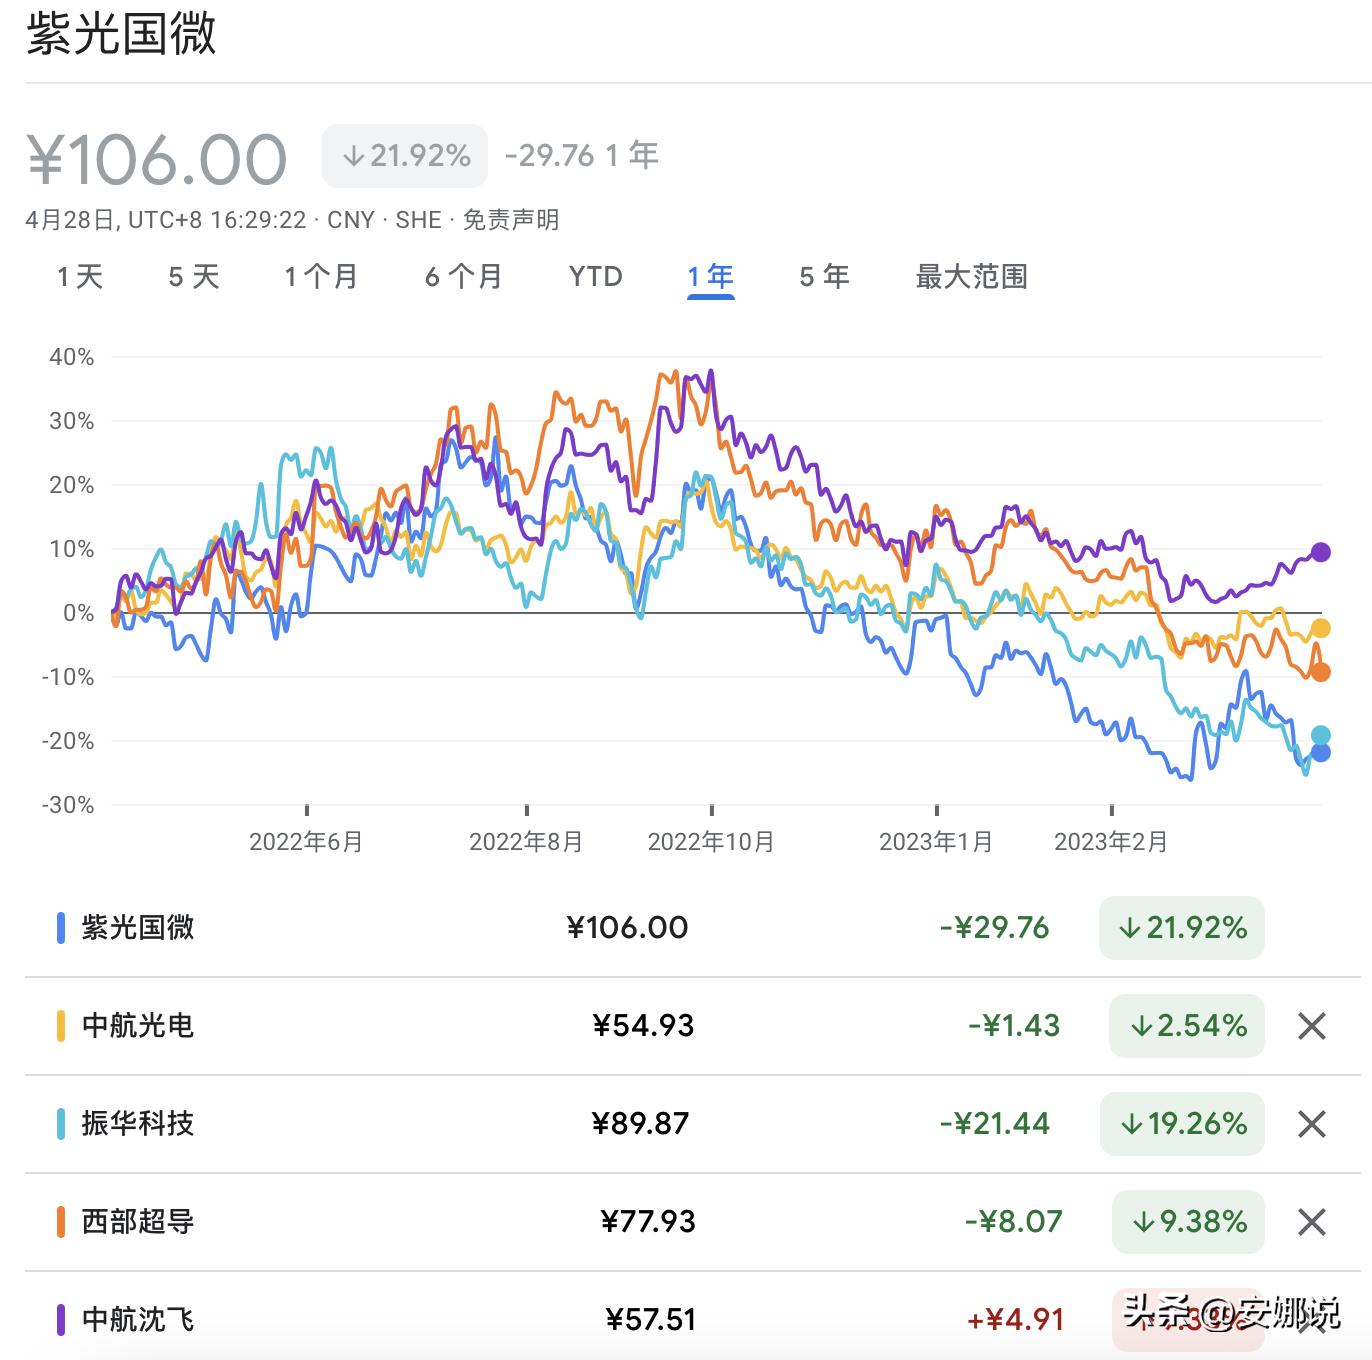Click the 40% y-axis label
Viewport: 1372px width, 1360px height.
point(72,357)
